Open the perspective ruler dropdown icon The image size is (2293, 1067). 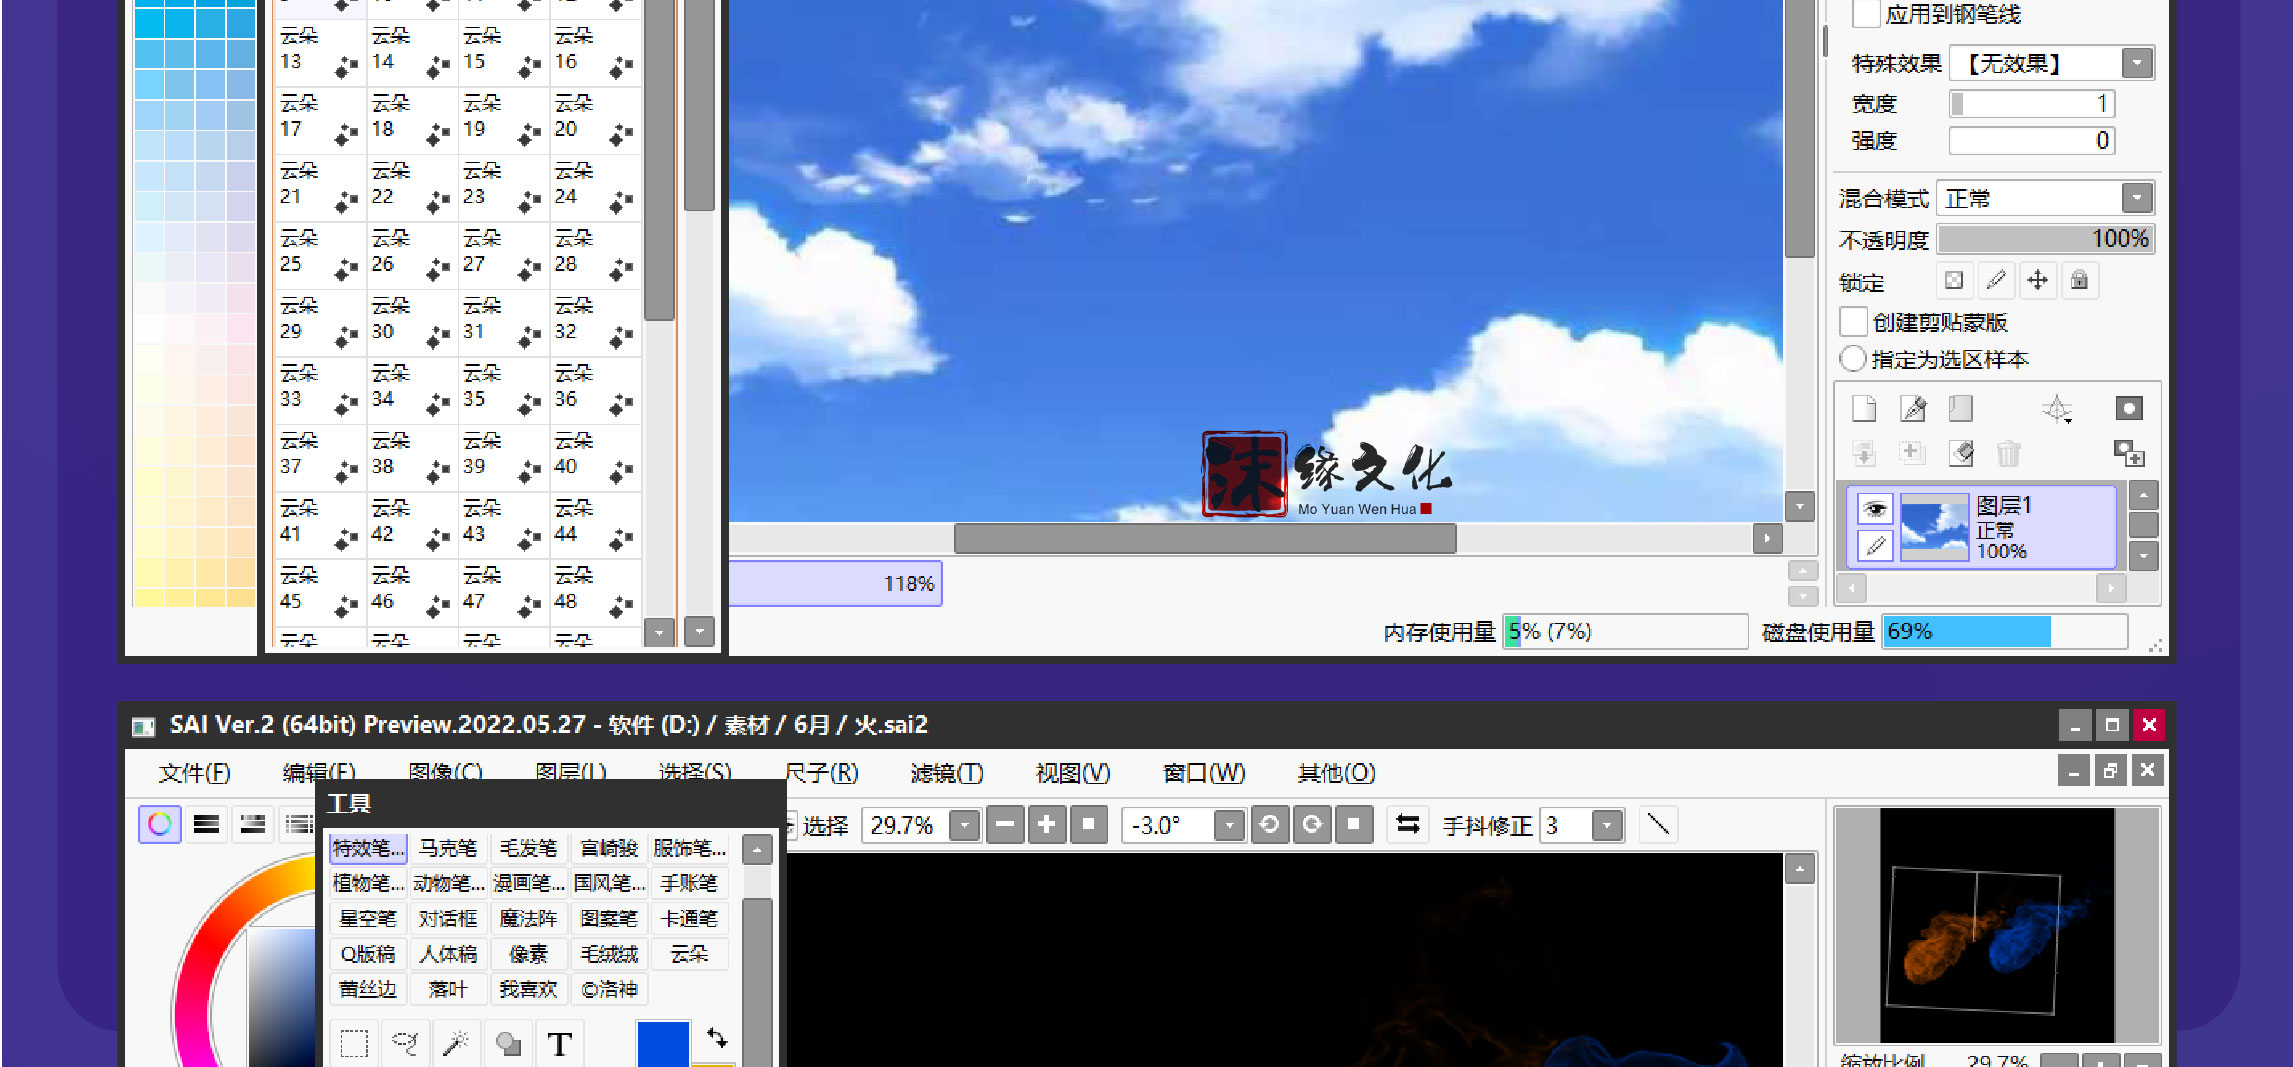(x=2057, y=409)
